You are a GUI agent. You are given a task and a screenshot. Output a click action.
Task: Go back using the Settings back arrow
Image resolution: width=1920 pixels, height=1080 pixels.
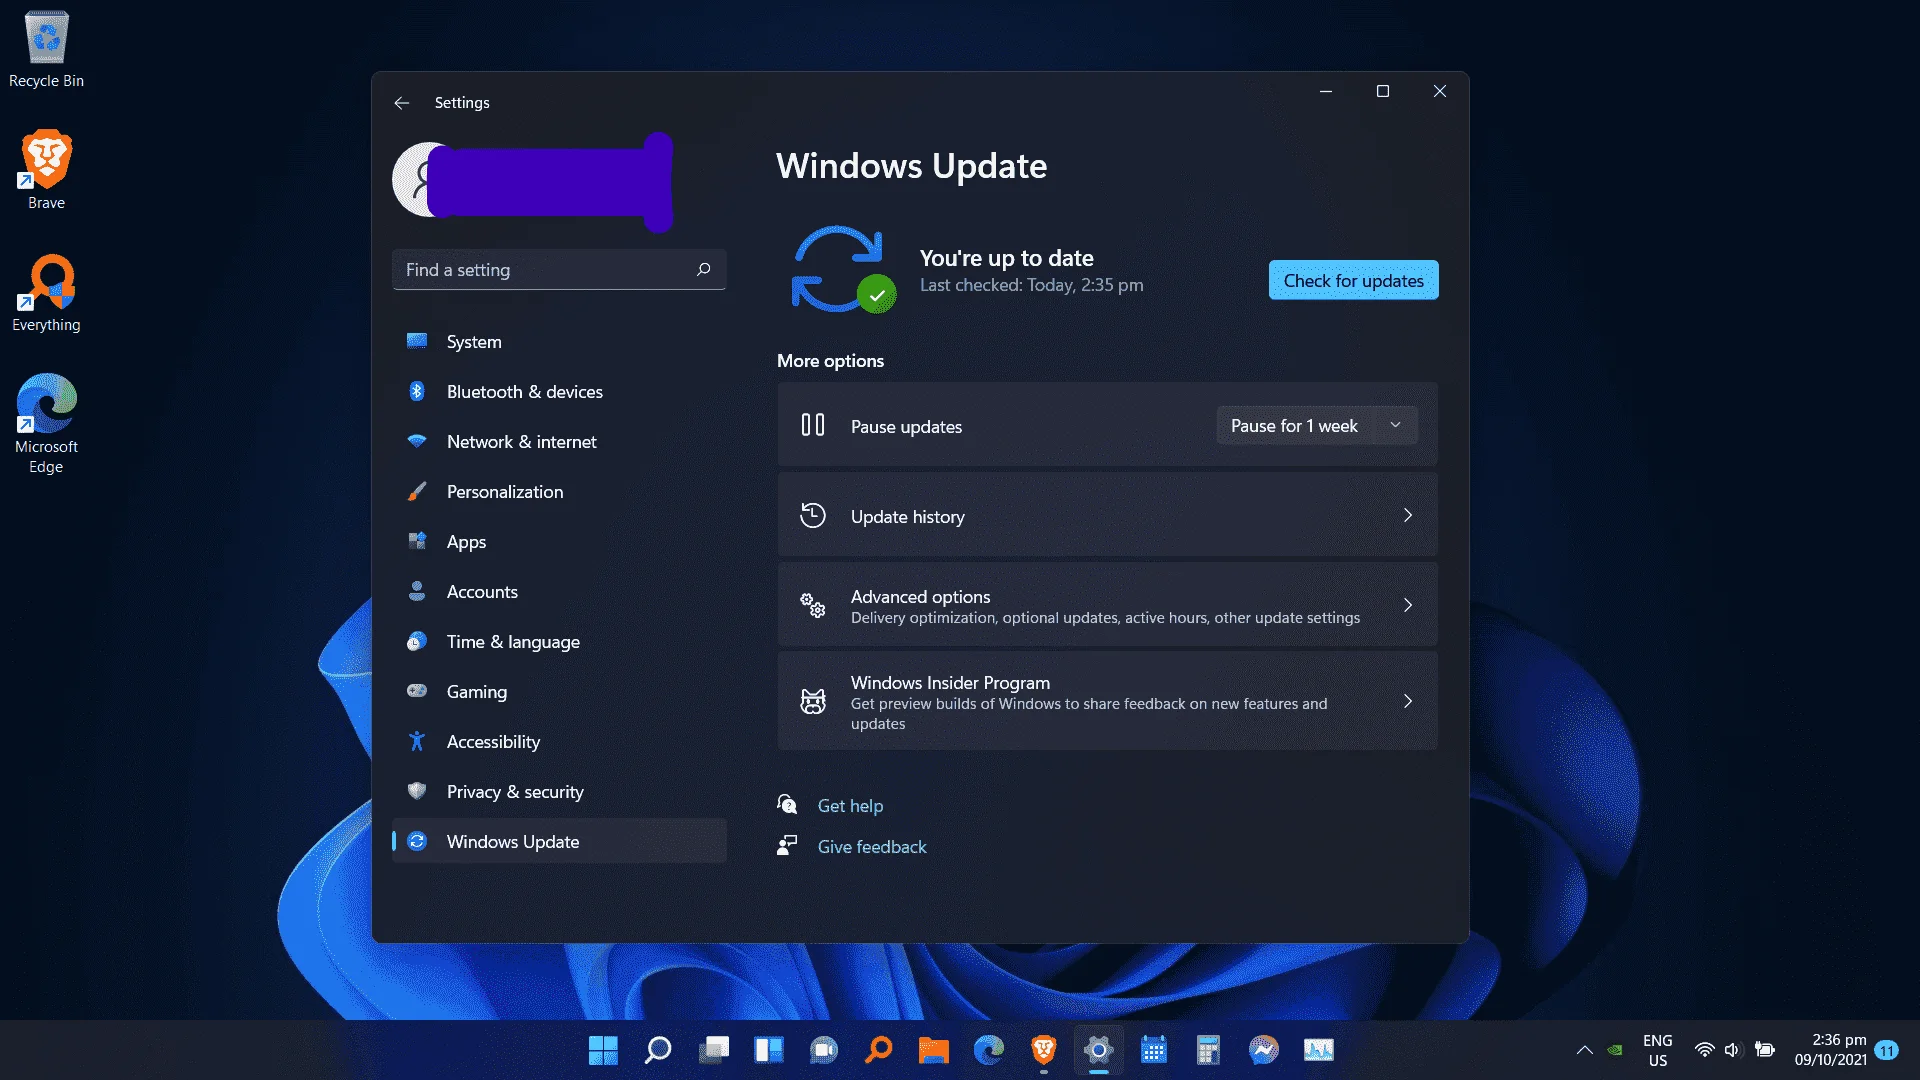402,103
